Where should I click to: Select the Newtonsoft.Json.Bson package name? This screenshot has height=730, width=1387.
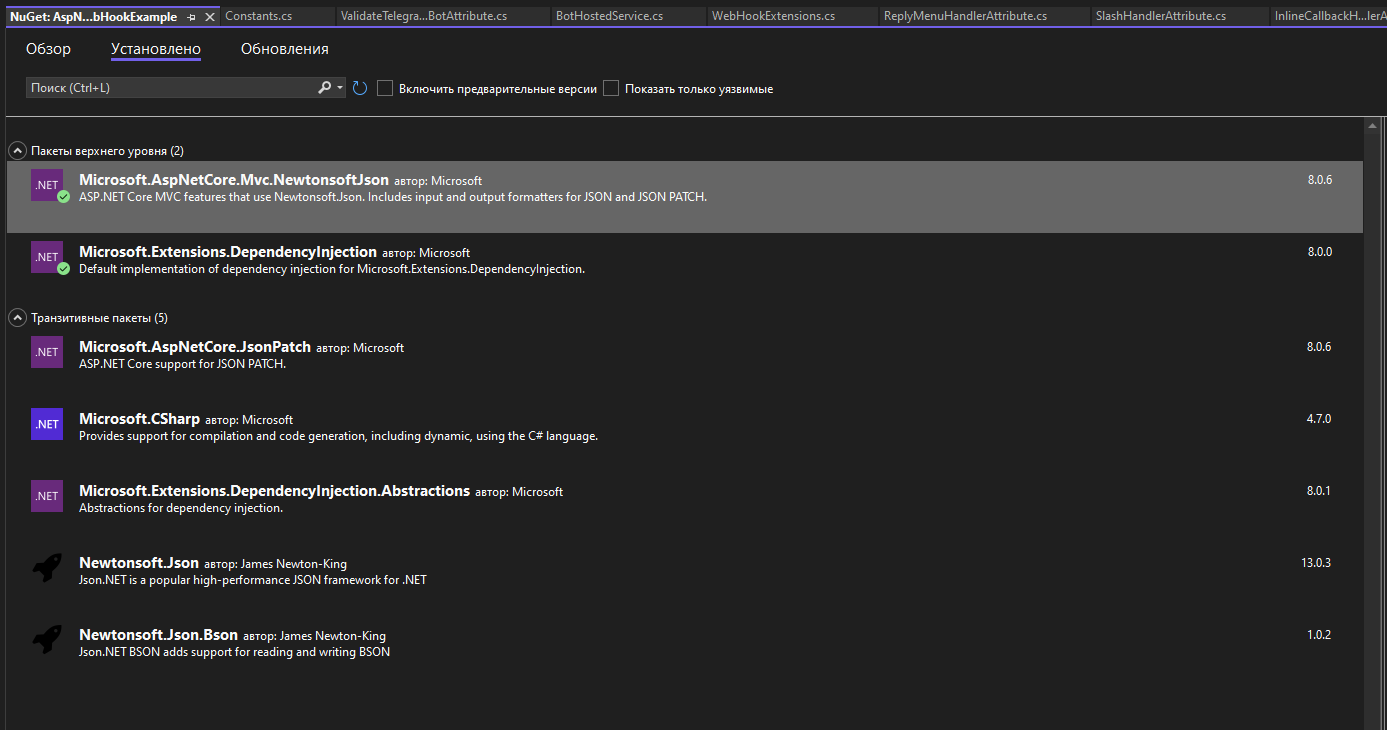tap(158, 635)
